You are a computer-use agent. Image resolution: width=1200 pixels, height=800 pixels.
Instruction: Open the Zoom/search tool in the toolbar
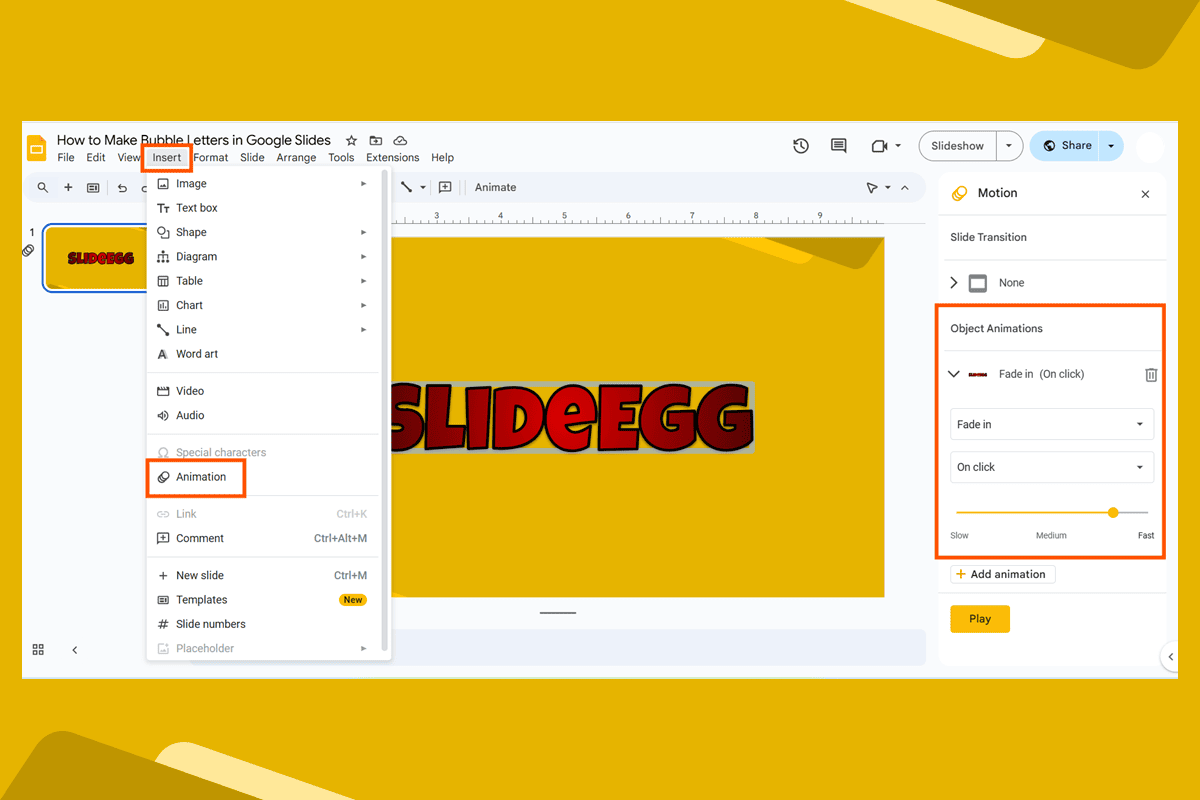(42, 187)
